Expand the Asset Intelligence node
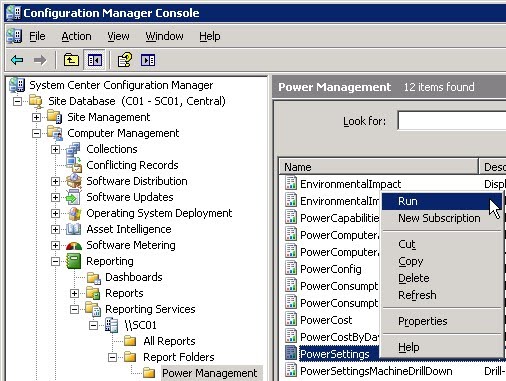The width and height of the screenshot is (506, 381). point(55,229)
